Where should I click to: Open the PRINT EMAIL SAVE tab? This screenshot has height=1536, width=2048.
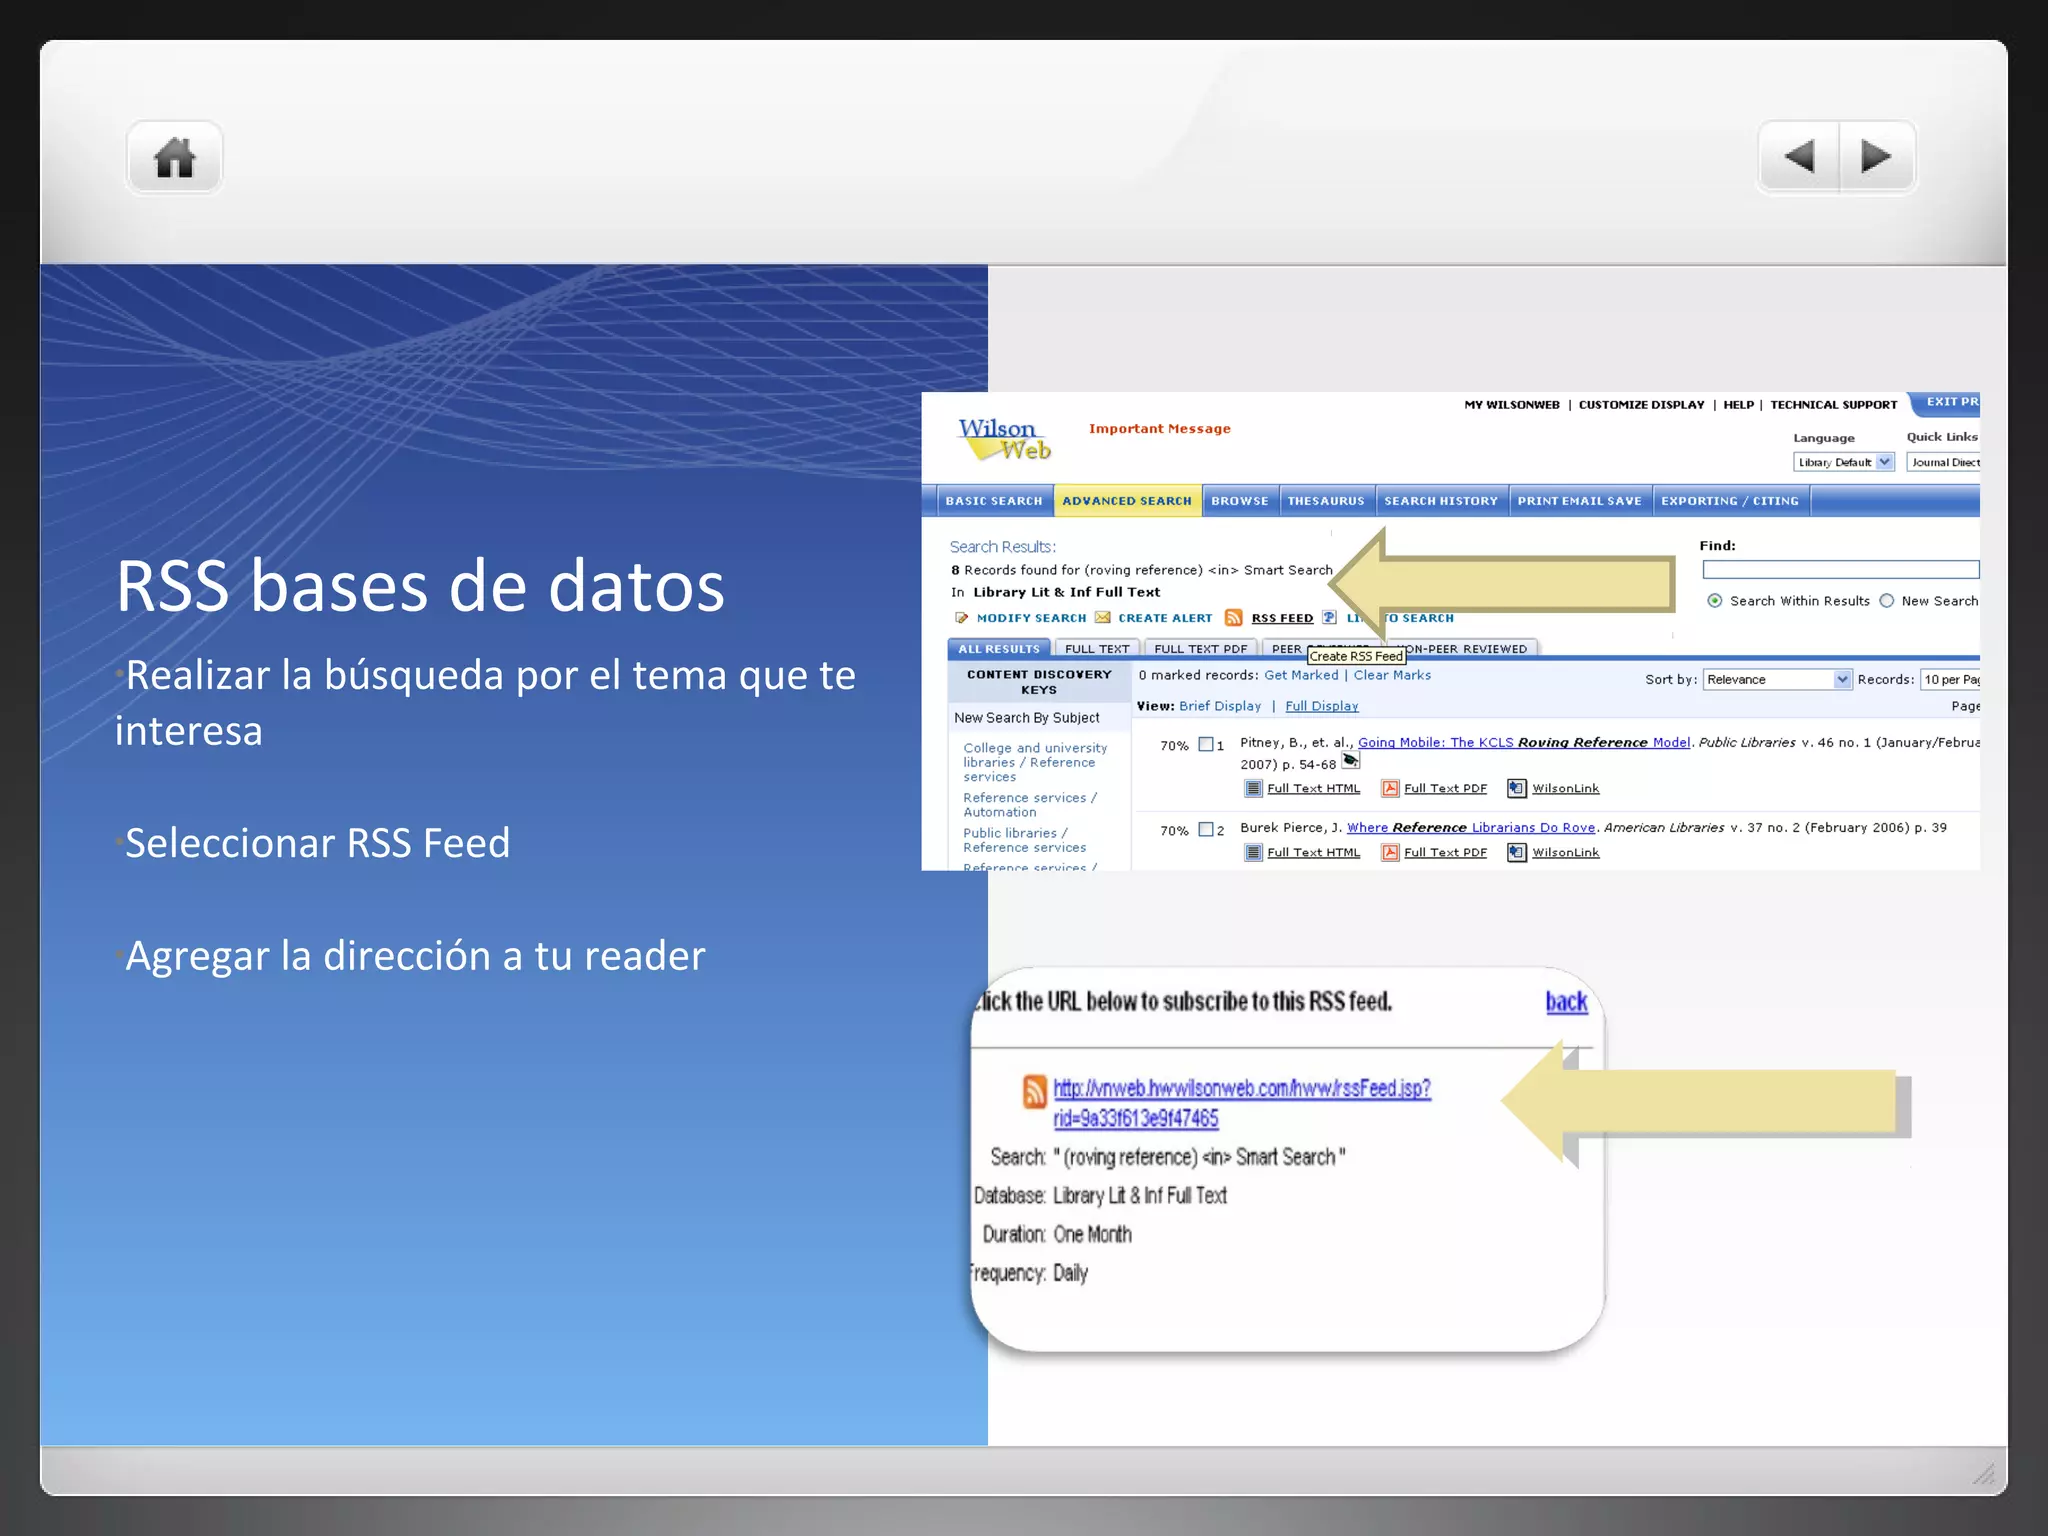[x=1580, y=501]
